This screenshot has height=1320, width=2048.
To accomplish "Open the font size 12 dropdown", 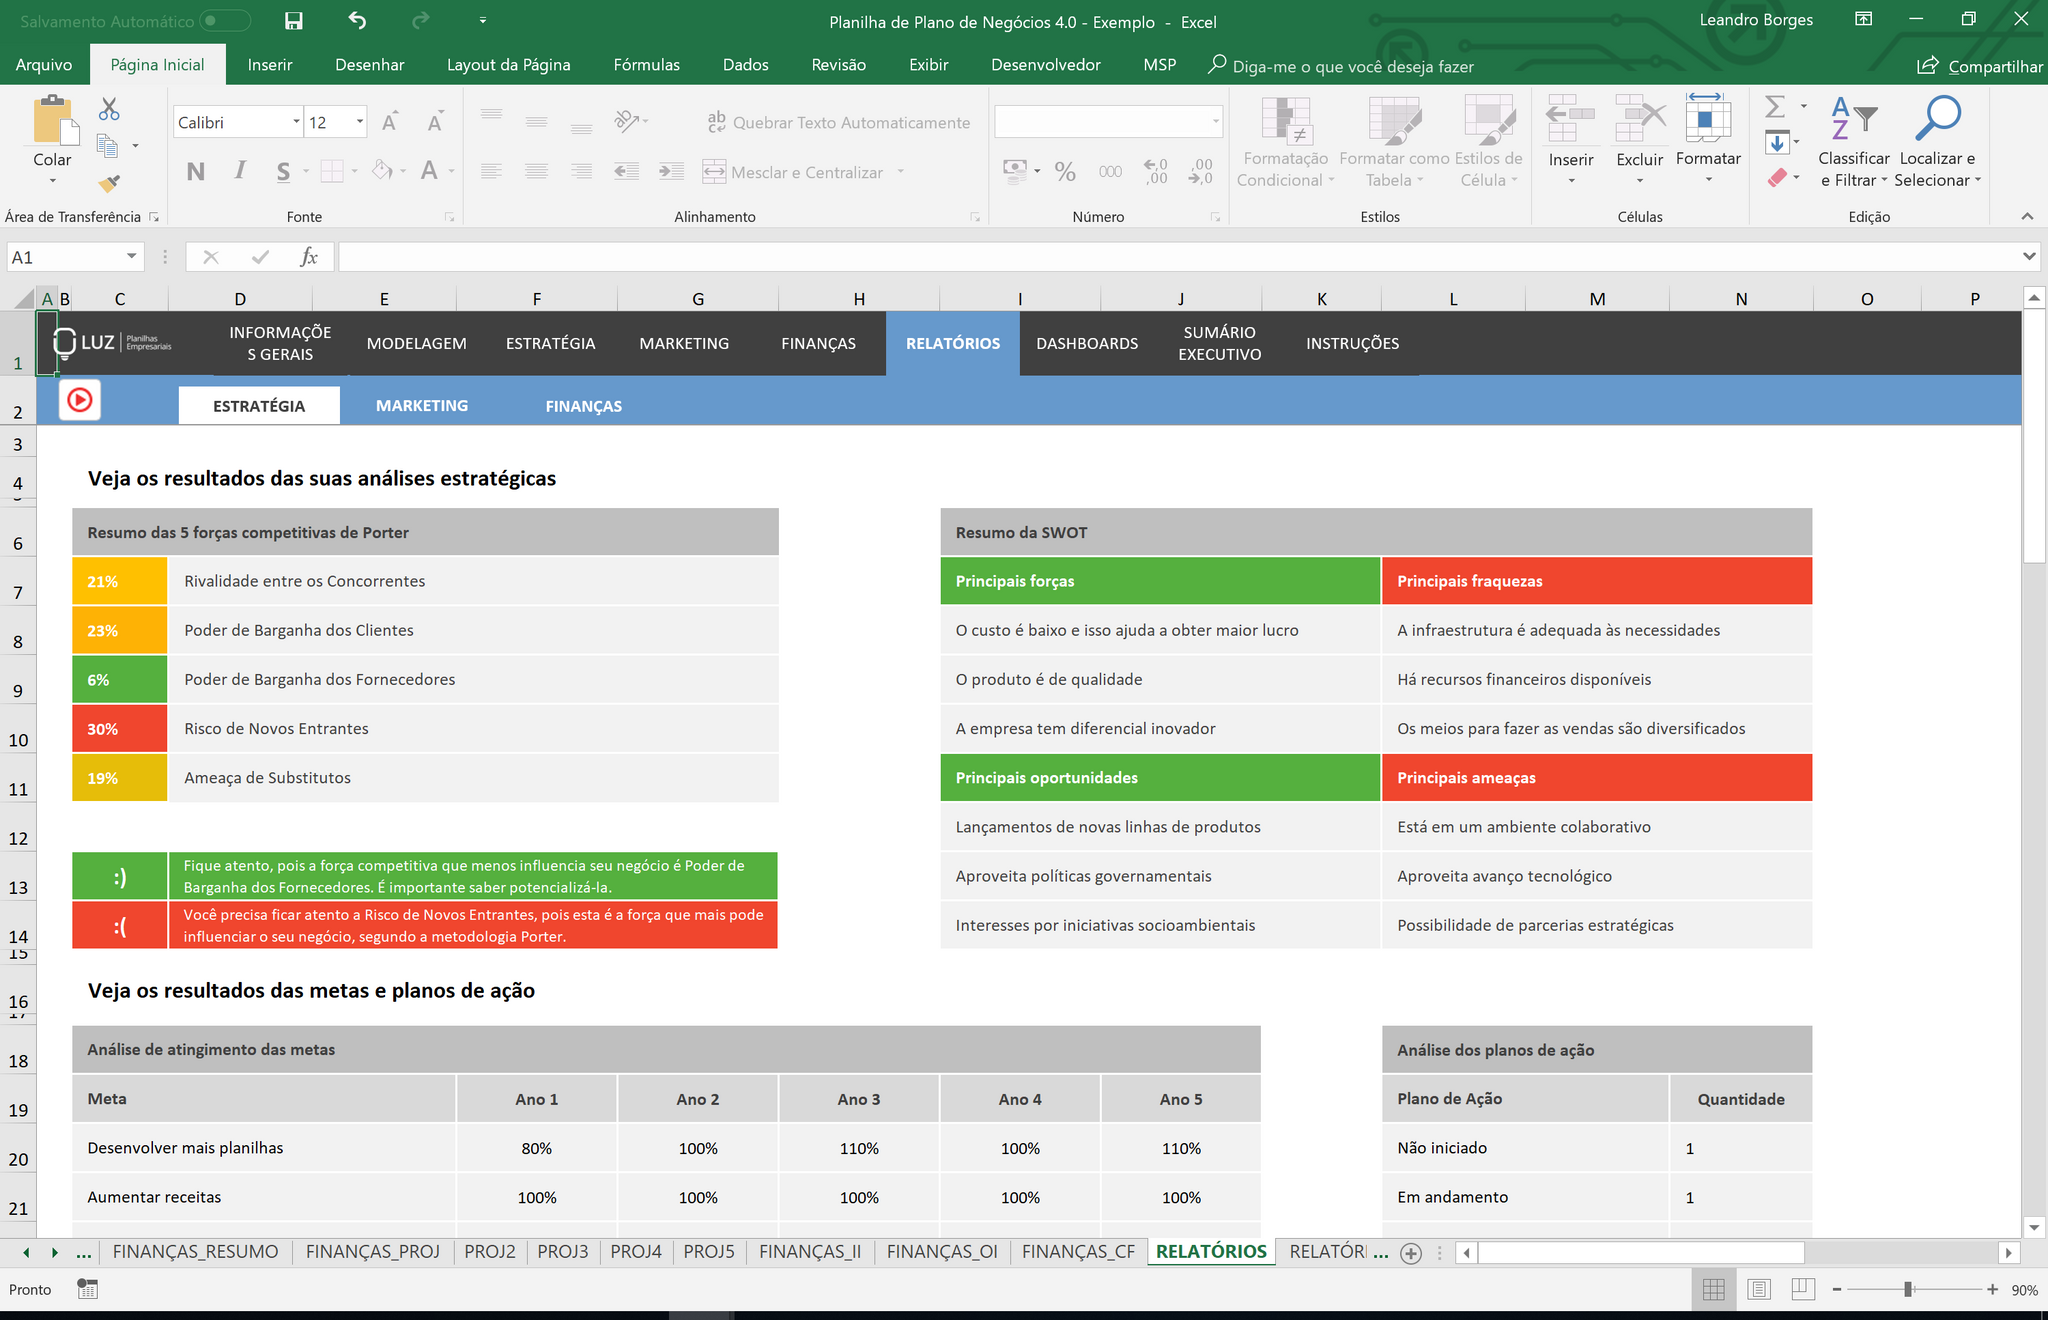I will [x=360, y=122].
